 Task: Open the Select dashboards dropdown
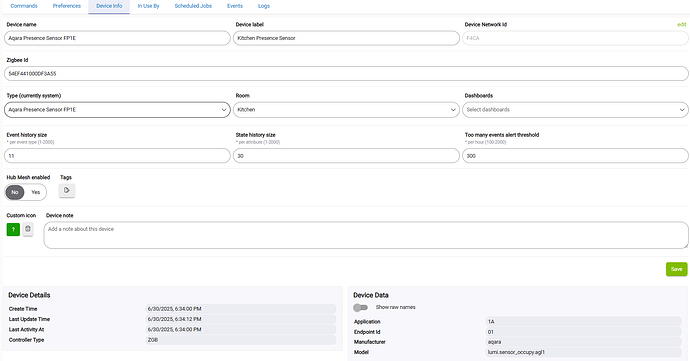coord(575,110)
